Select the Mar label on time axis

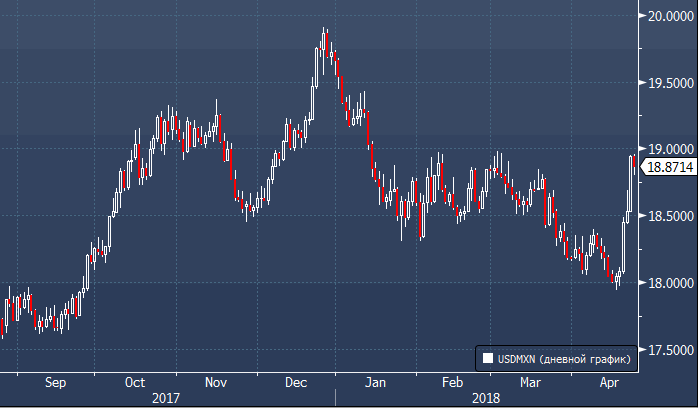pos(530,382)
